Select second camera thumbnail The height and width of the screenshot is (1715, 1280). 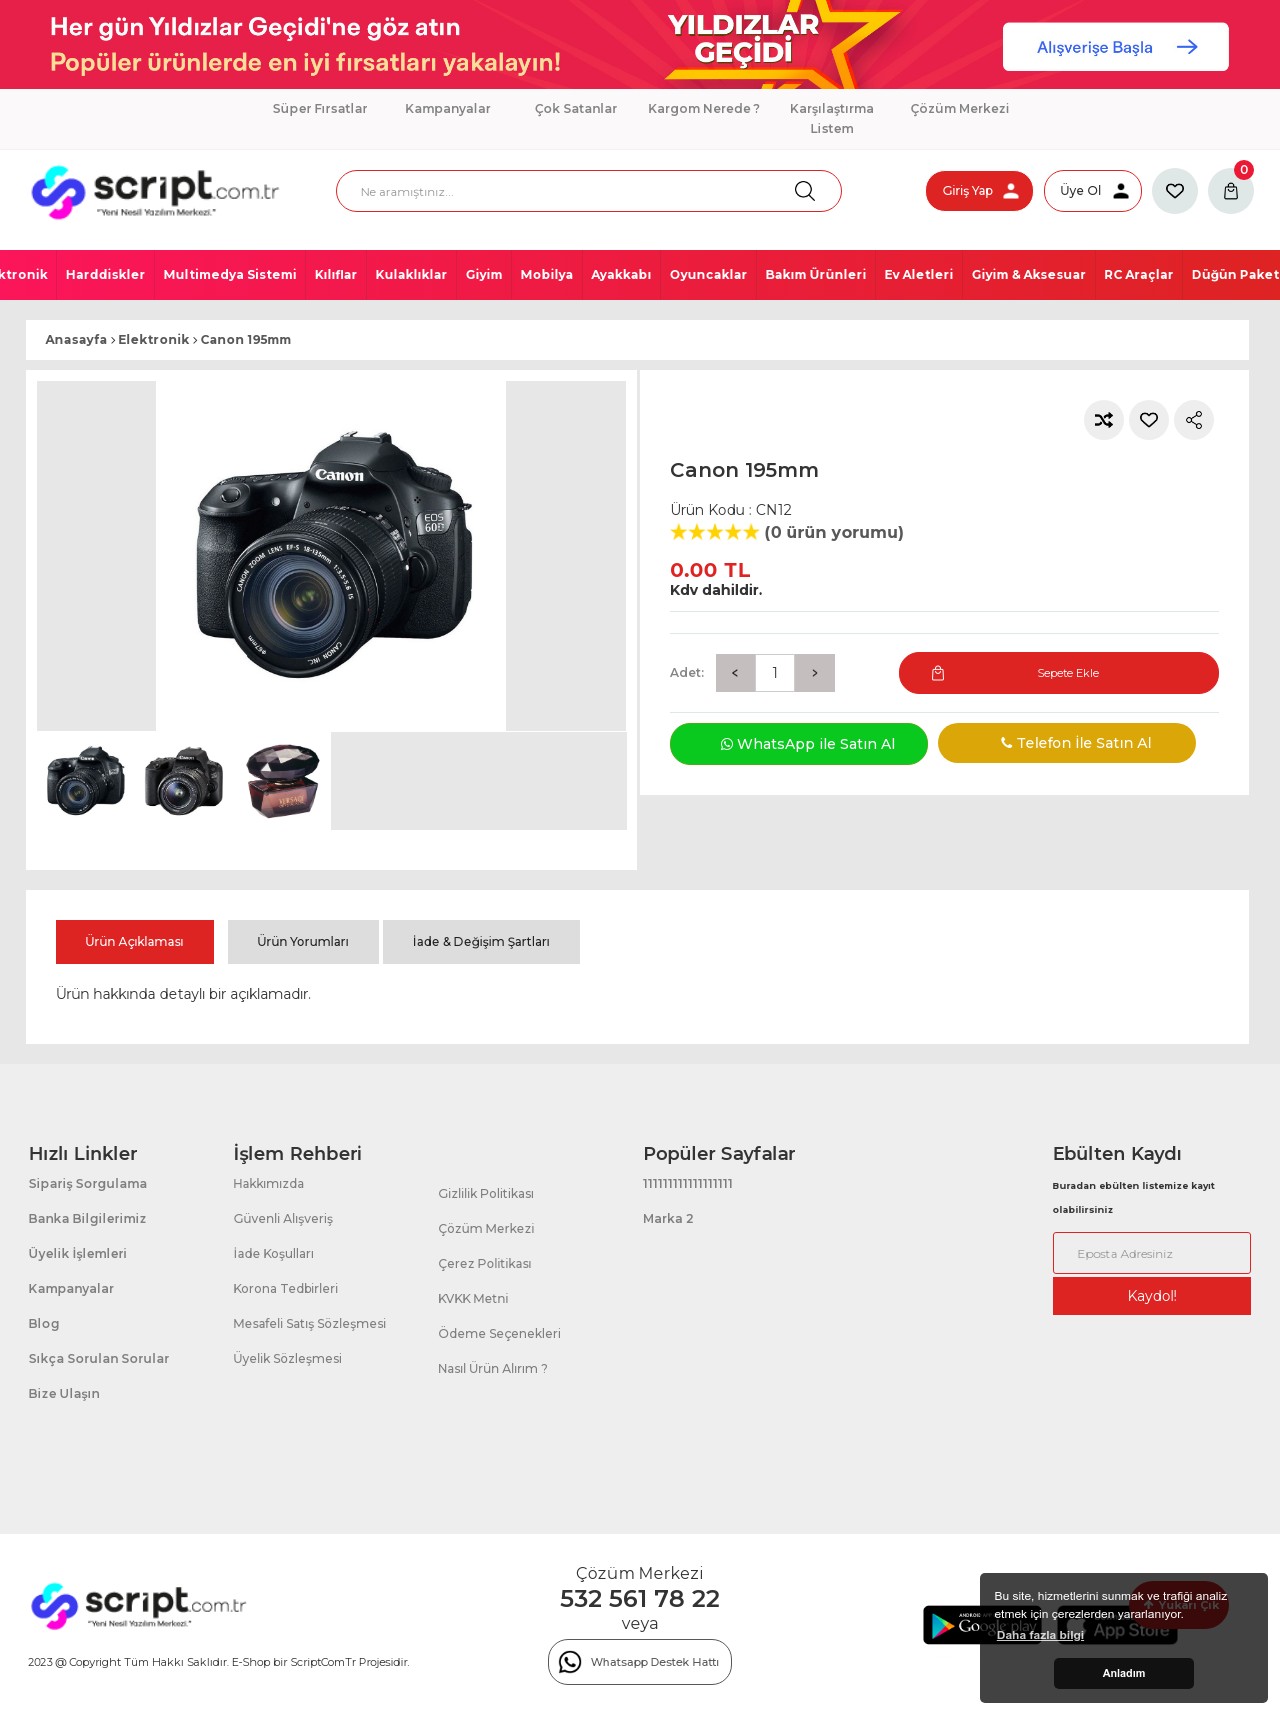click(x=184, y=781)
